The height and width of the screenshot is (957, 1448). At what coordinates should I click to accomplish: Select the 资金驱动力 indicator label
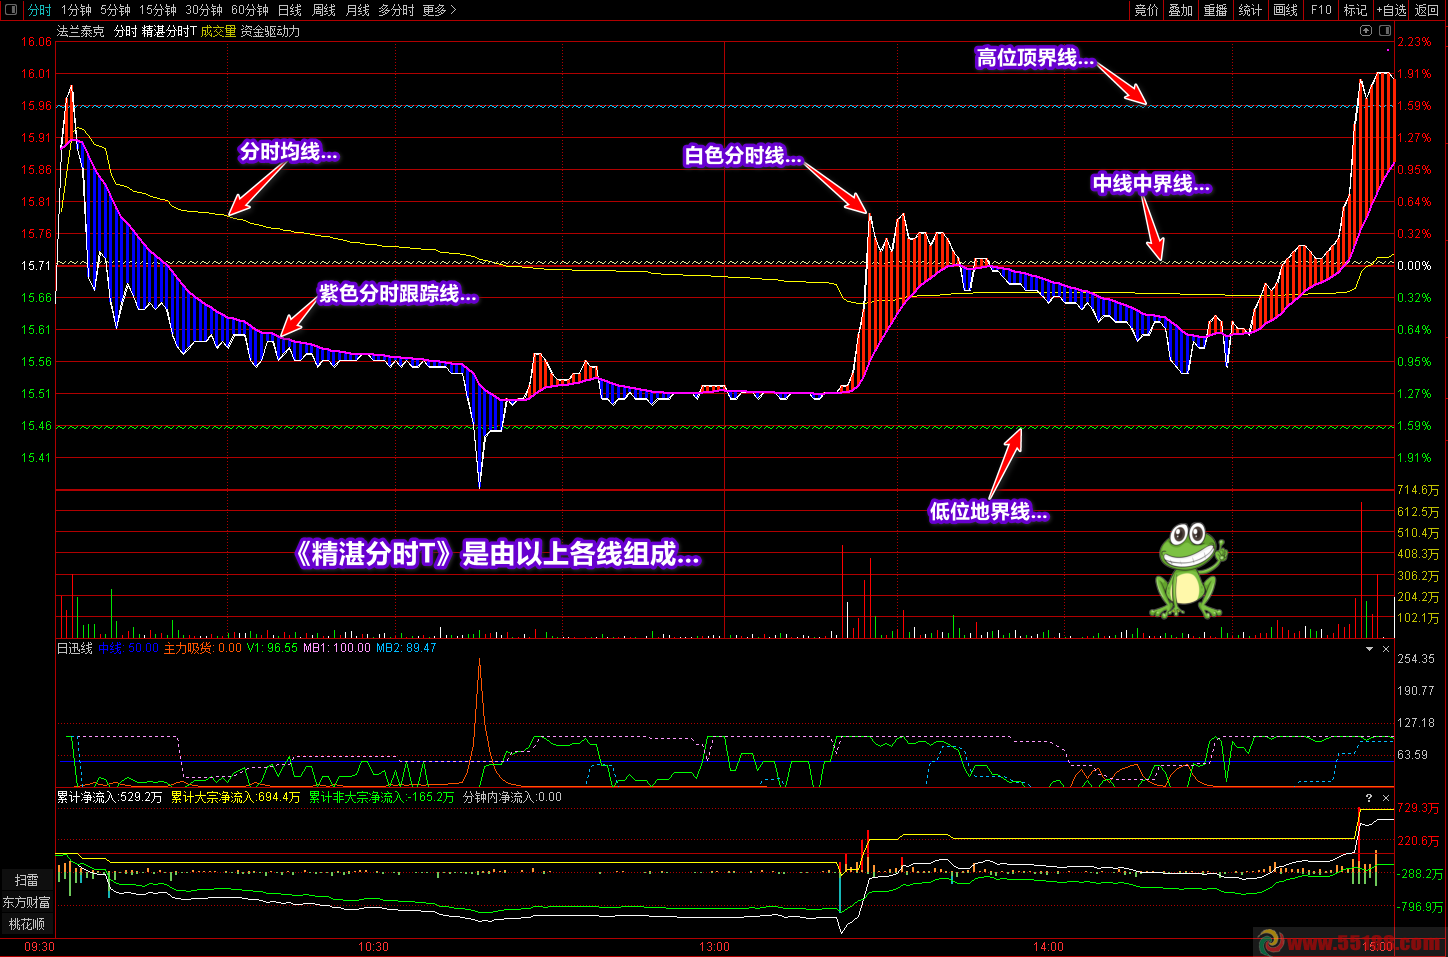(270, 31)
